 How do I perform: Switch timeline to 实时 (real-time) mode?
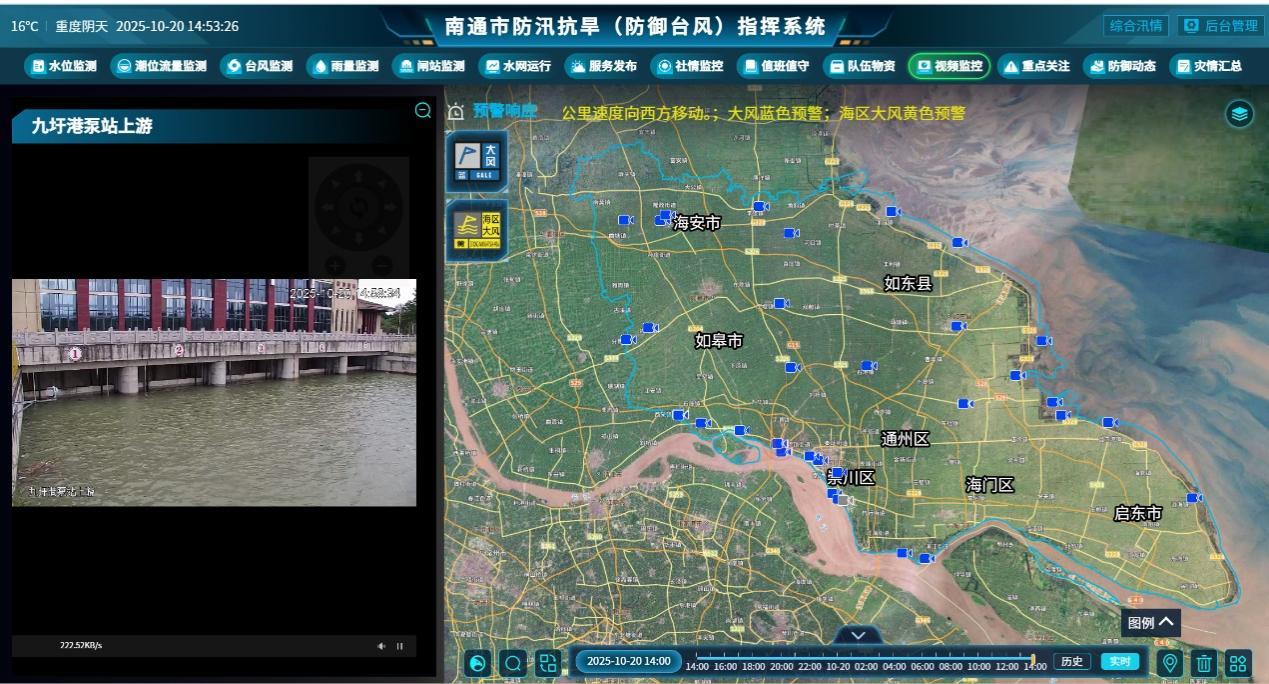pos(1120,661)
